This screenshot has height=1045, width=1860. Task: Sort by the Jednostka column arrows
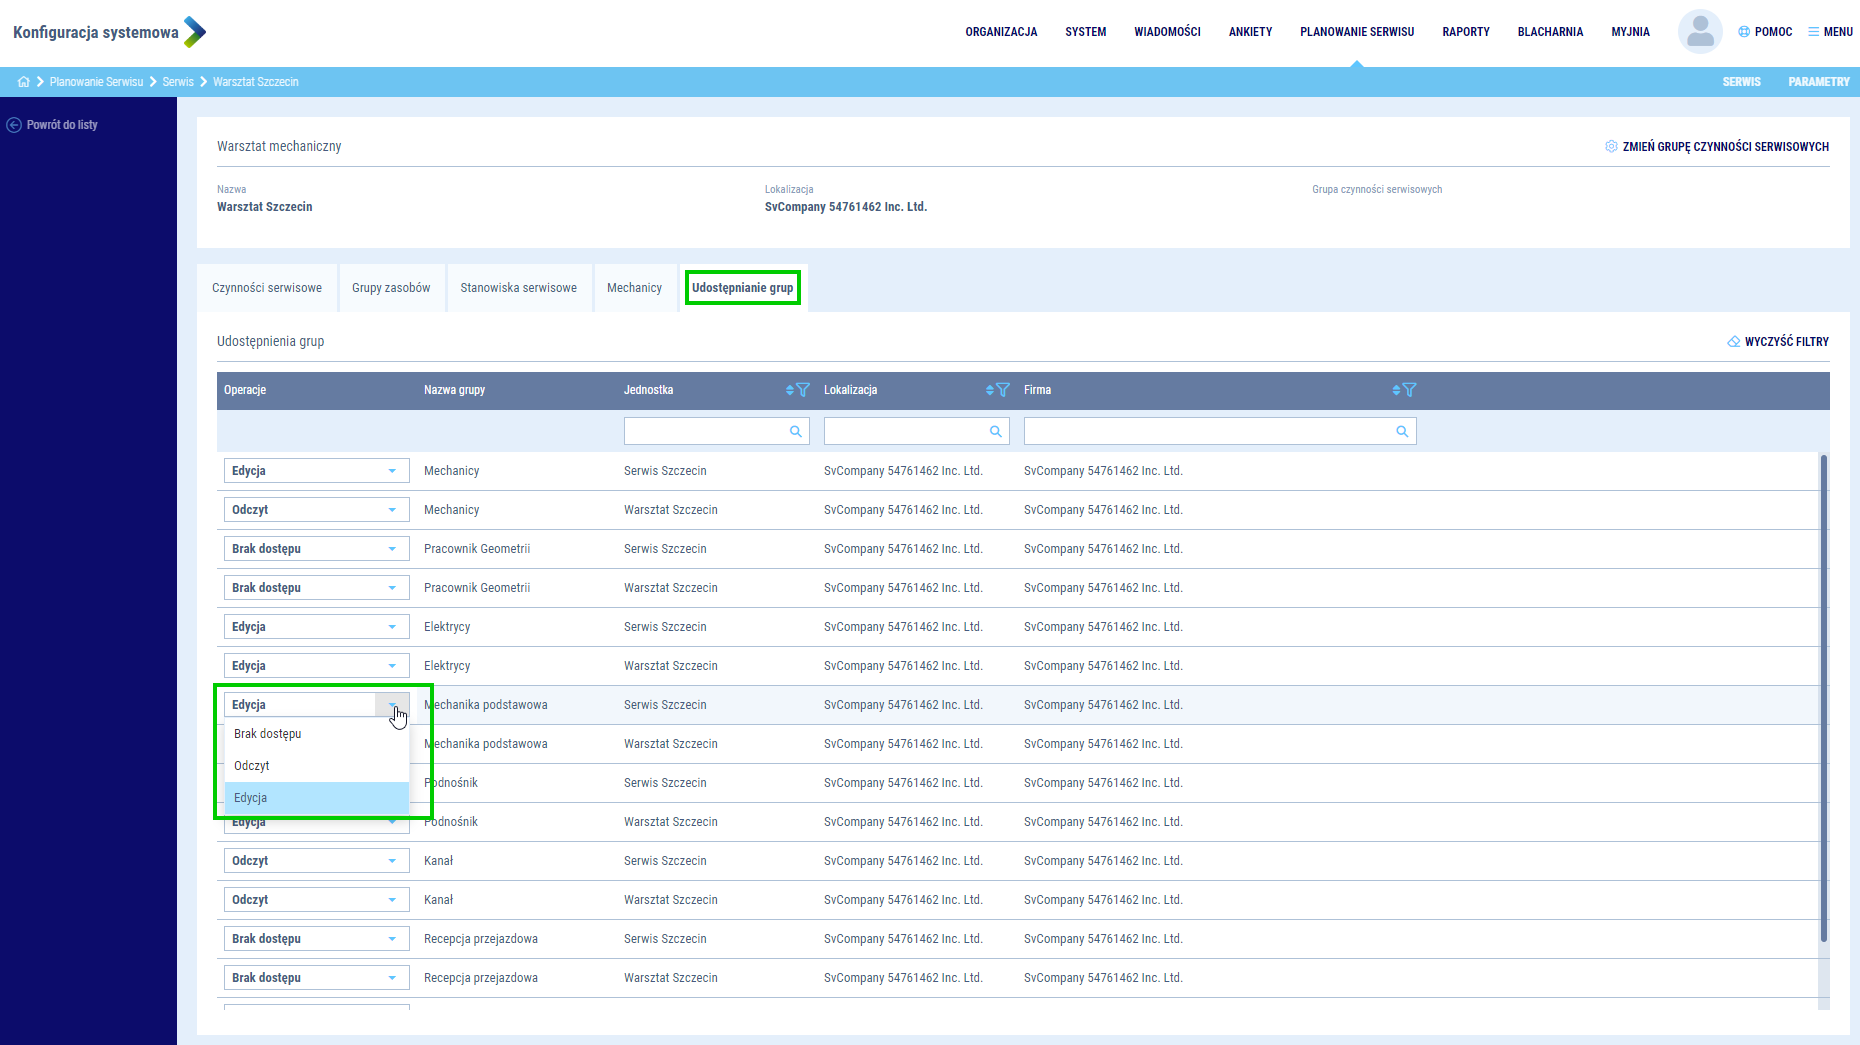[789, 390]
